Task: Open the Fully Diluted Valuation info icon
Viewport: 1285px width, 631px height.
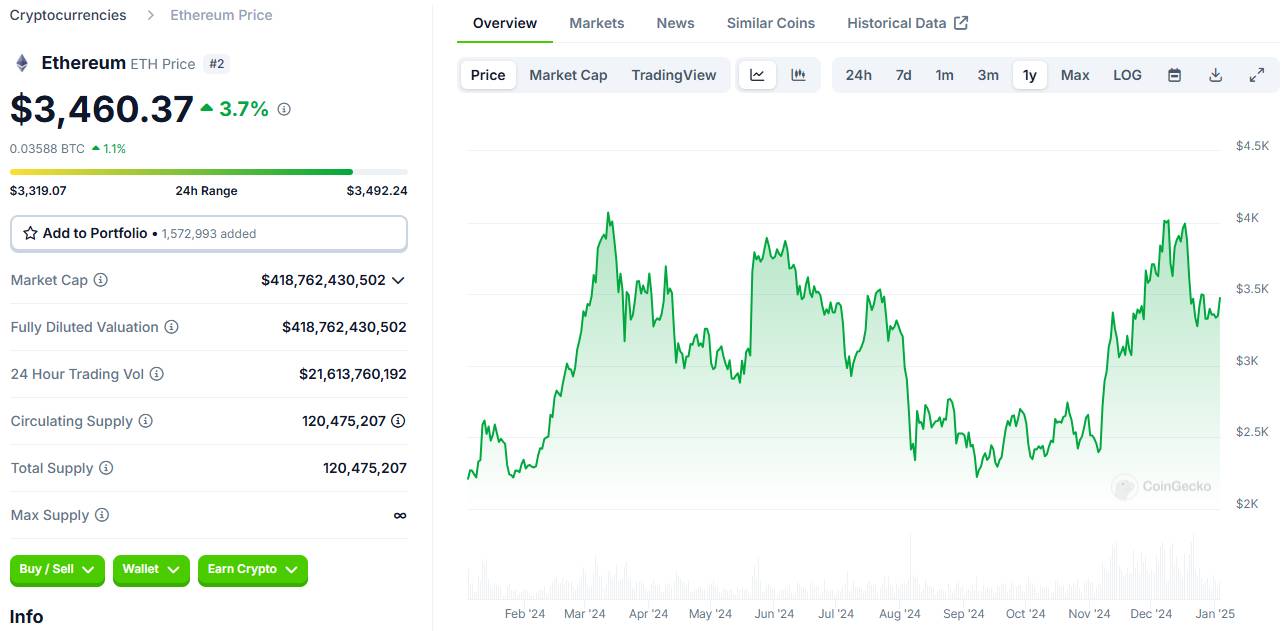Action: [171, 327]
